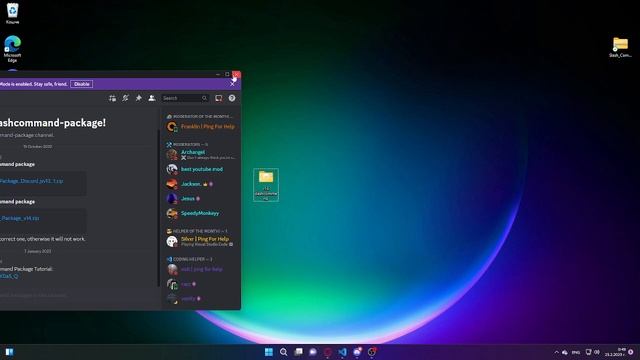Open notification settings bell in Discord toolbar
Image resolution: width=640 pixels, height=360 pixels.
point(125,98)
